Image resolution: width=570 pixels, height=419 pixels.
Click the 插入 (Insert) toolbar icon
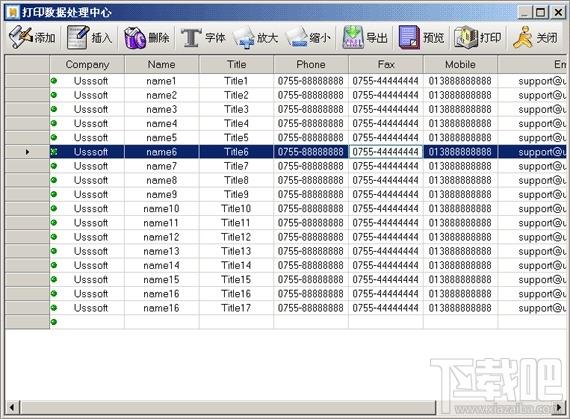[78, 37]
